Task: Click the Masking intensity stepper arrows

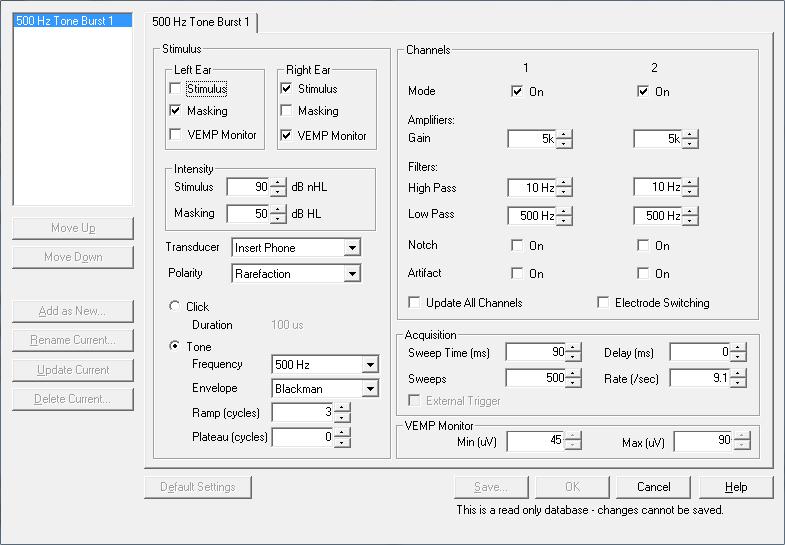Action: pyautogui.click(x=278, y=214)
